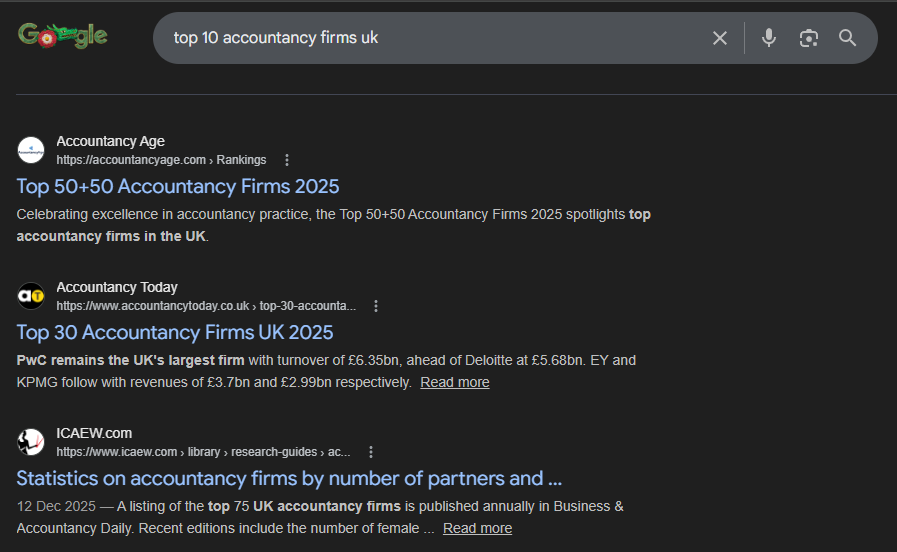897x552 pixels.
Task: Click the accountancyage.com › Rankings URL
Action: pyautogui.click(x=161, y=160)
